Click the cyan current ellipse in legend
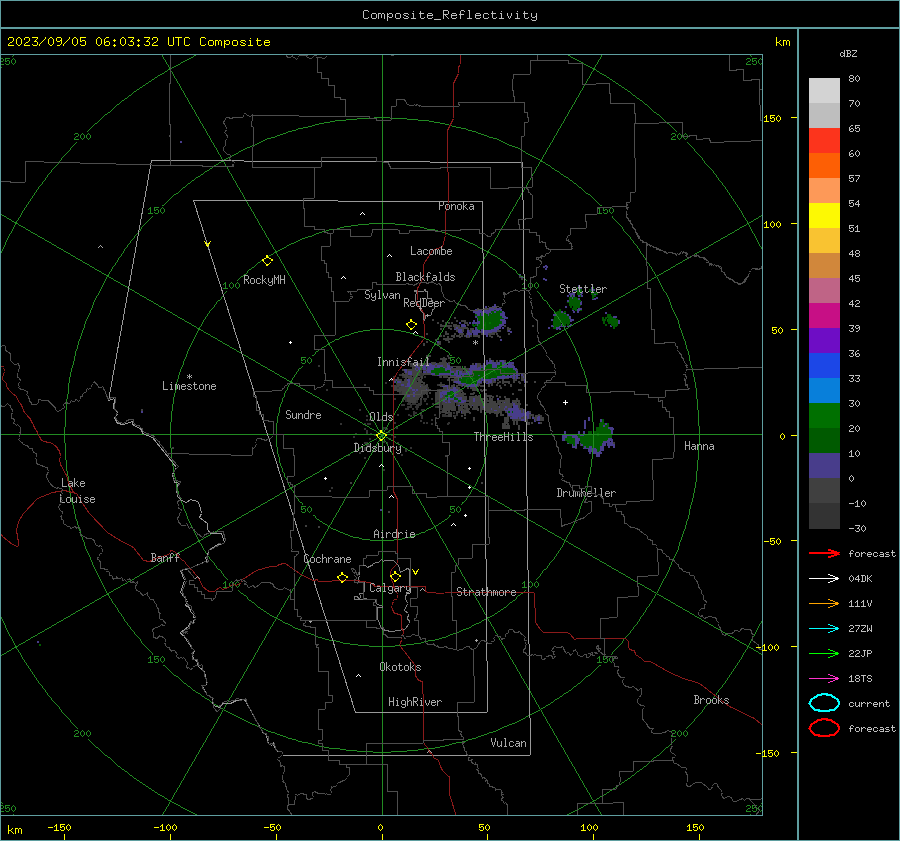Image resolution: width=900 pixels, height=841 pixels. 824,703
